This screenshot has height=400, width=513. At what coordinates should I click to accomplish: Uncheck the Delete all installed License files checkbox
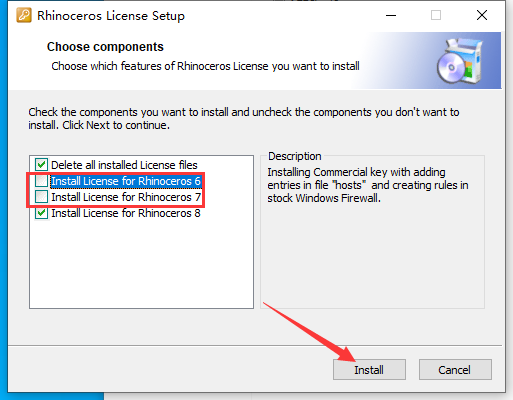click(41, 165)
